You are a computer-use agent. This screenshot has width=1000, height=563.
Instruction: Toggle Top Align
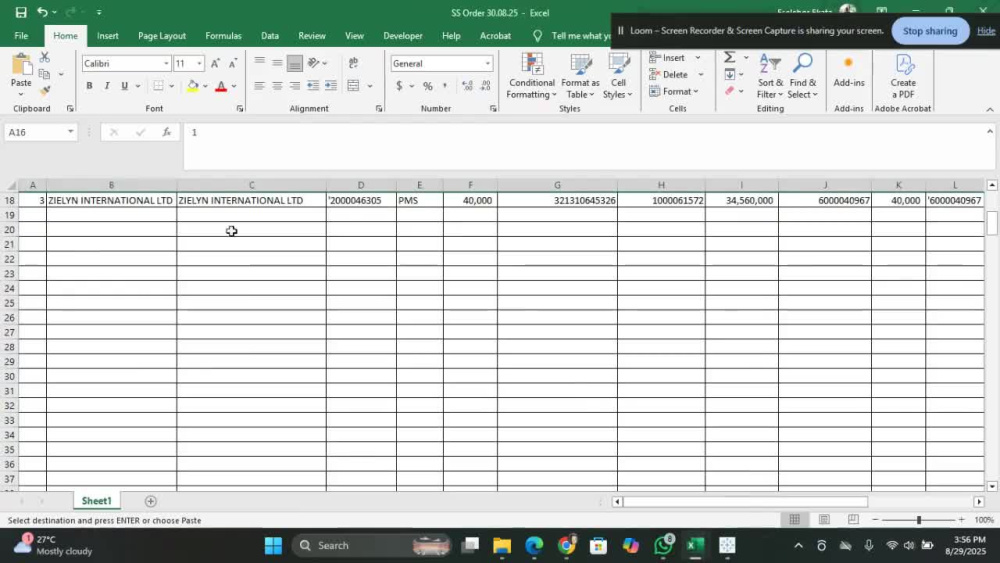(259, 62)
